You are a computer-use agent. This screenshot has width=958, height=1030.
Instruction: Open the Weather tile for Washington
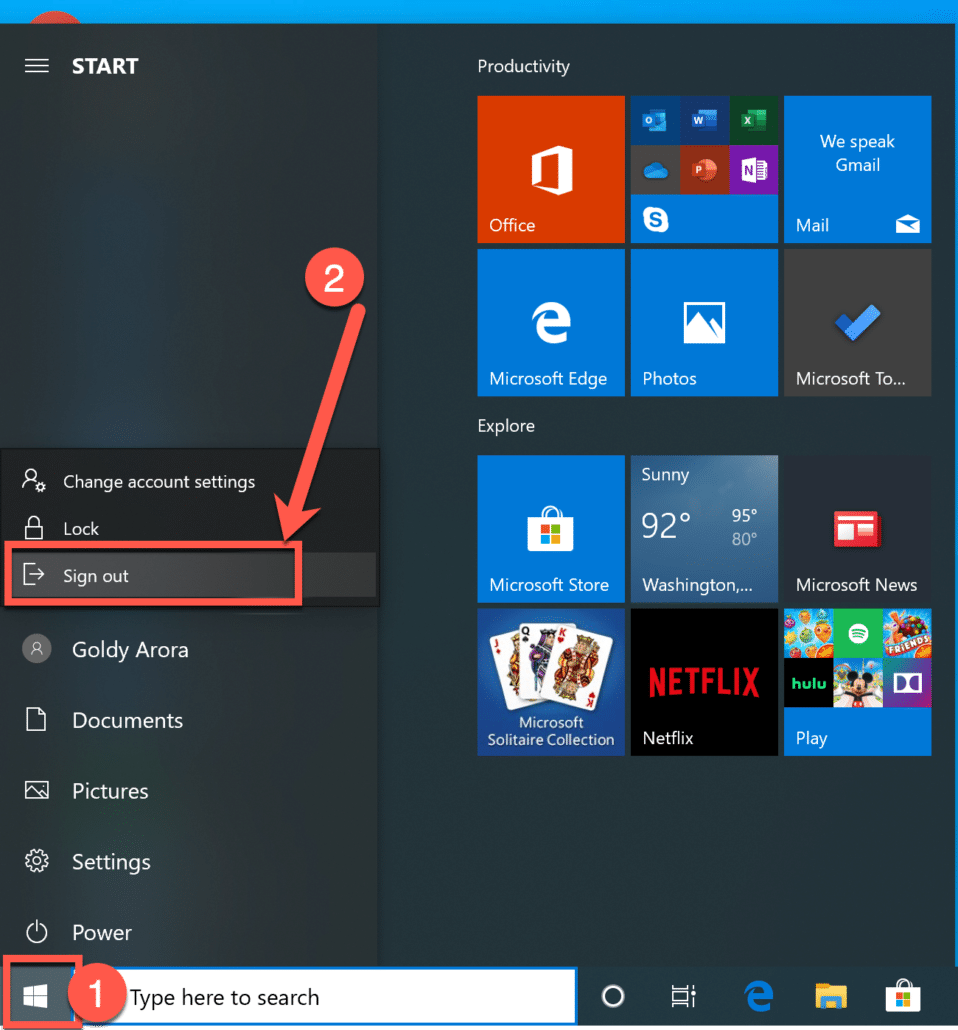pyautogui.click(x=704, y=529)
